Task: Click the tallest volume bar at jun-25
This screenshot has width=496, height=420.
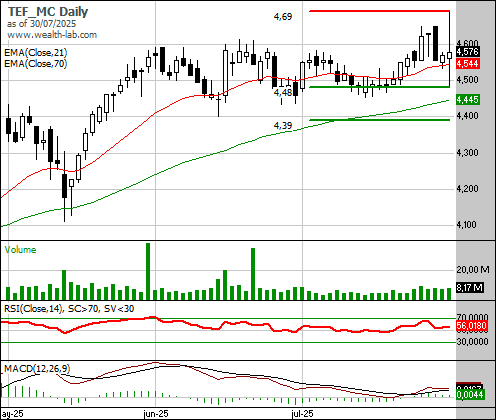Action: pyautogui.click(x=148, y=271)
